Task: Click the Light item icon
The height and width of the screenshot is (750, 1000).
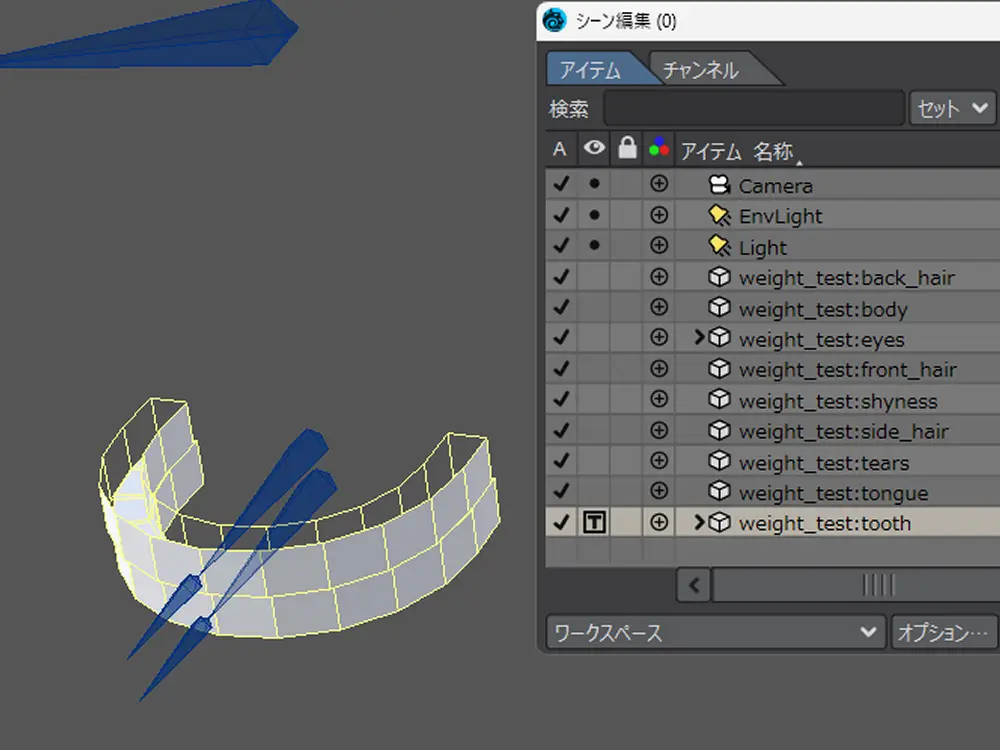Action: (x=718, y=247)
